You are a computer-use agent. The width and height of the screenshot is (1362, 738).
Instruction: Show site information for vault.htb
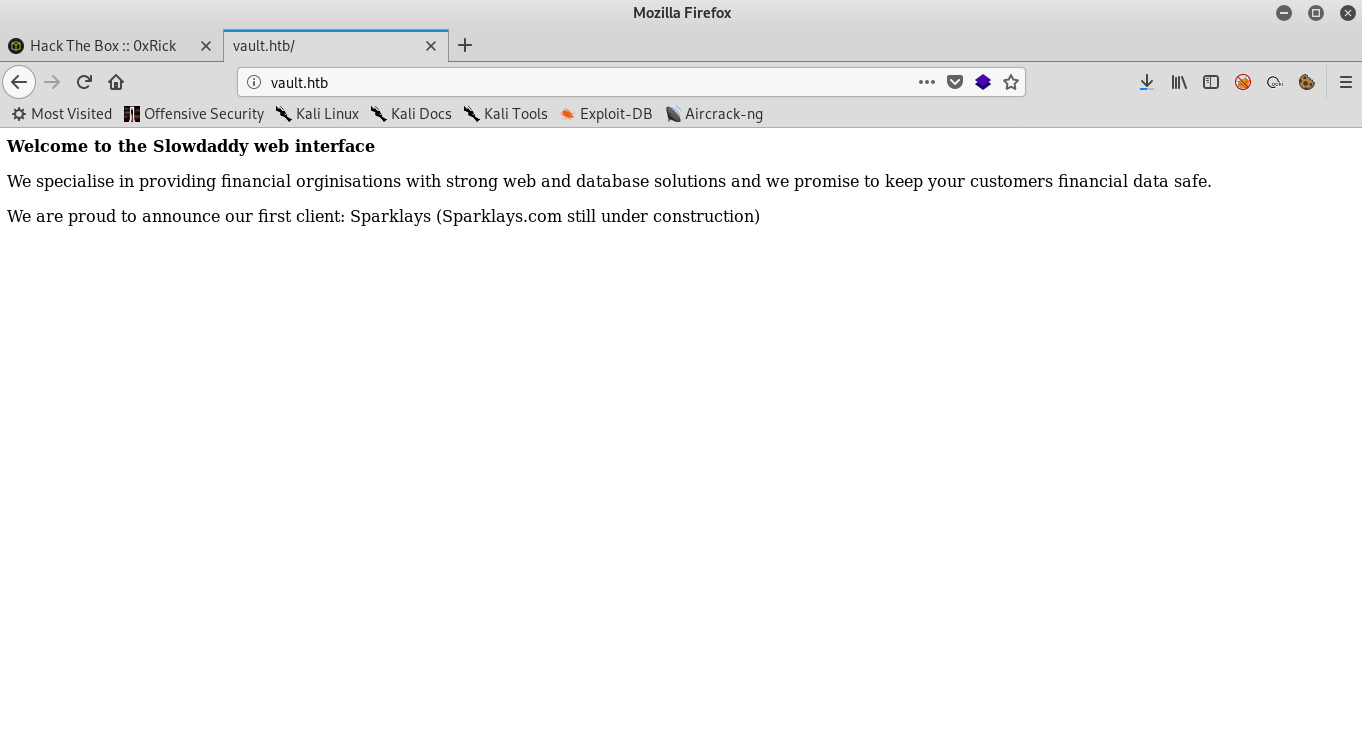tap(254, 82)
